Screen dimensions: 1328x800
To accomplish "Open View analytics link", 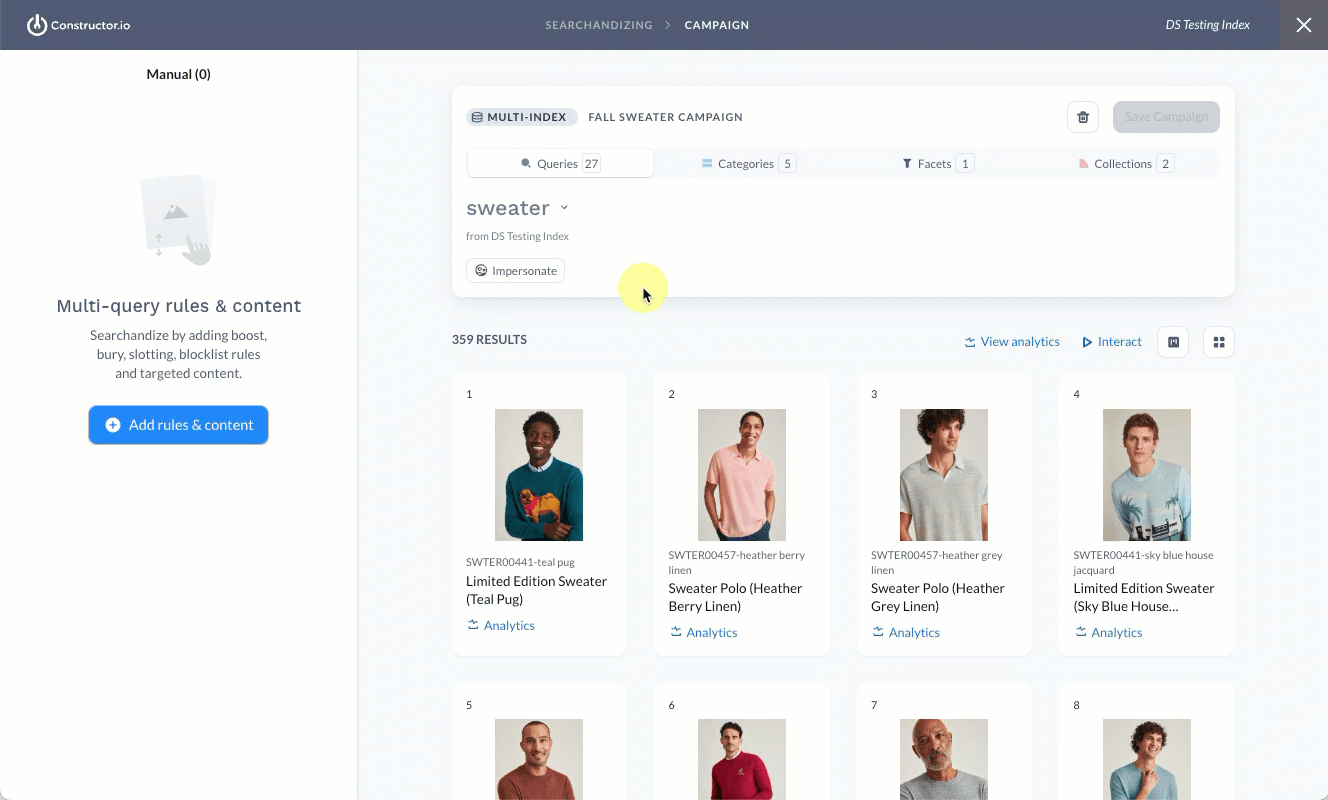I will point(1012,342).
